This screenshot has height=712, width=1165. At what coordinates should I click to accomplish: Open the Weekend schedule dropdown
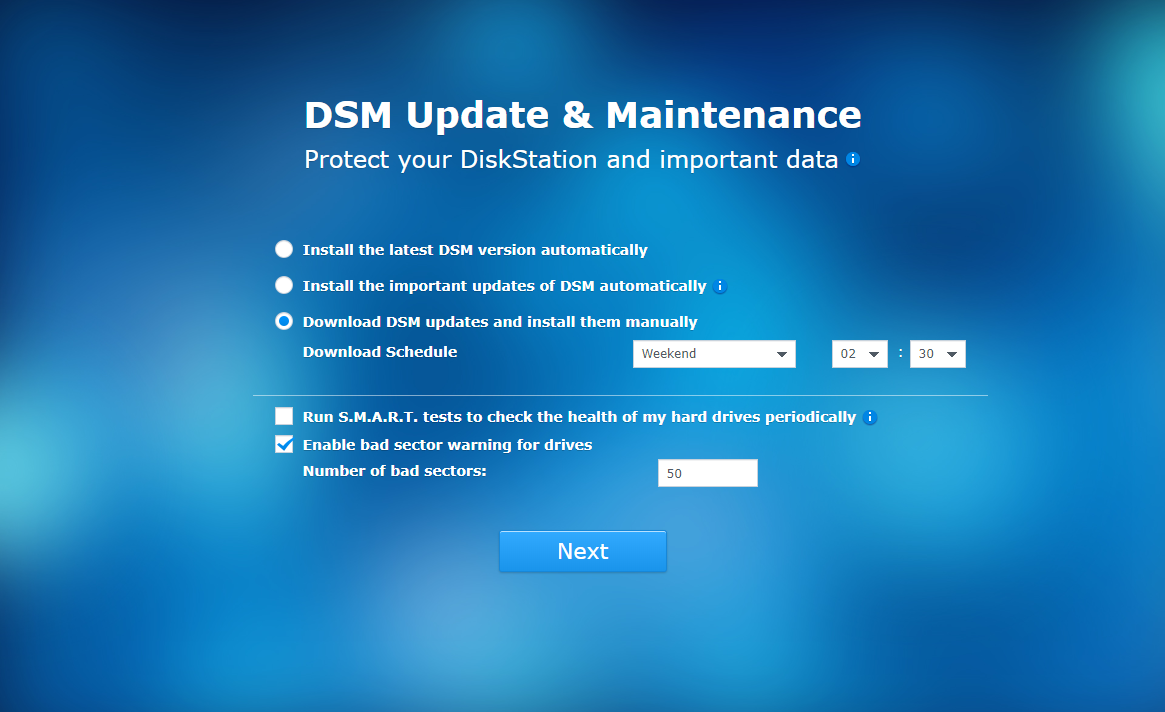click(x=714, y=354)
